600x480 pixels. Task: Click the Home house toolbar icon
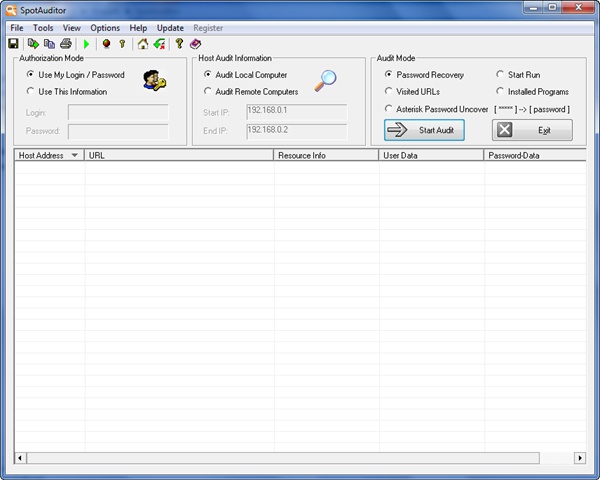pyautogui.click(x=143, y=44)
